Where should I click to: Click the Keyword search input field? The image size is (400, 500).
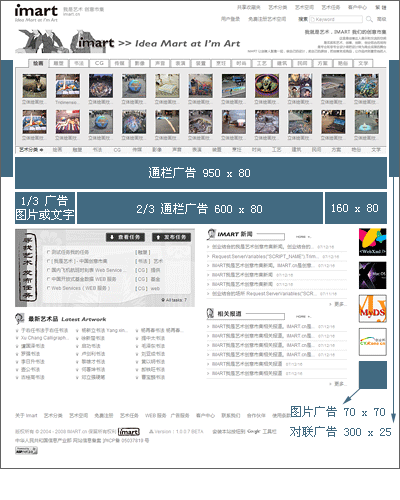click(x=336, y=19)
